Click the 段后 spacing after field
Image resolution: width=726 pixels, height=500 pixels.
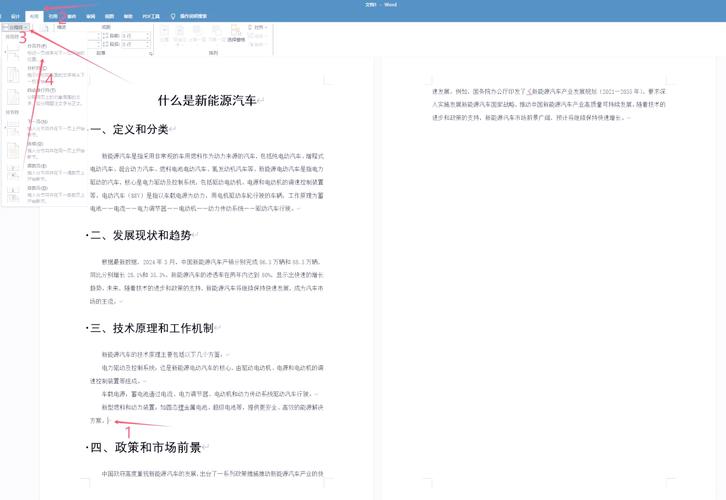(136, 44)
